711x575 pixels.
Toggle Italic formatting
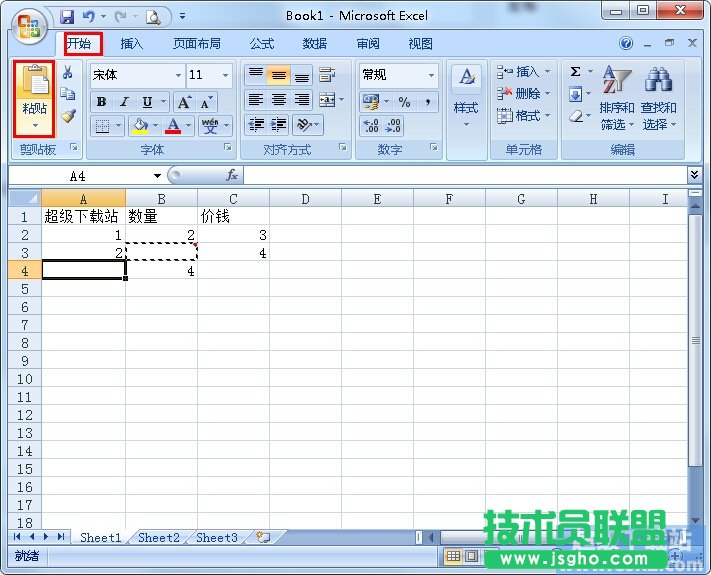pyautogui.click(x=124, y=102)
